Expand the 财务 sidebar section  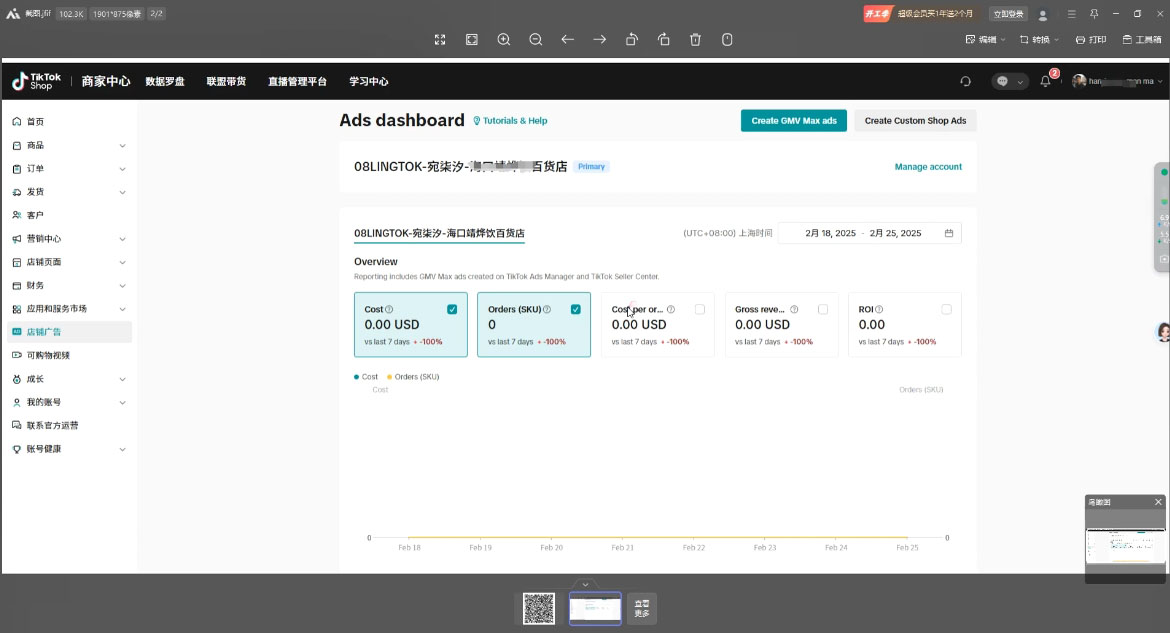click(x=36, y=285)
